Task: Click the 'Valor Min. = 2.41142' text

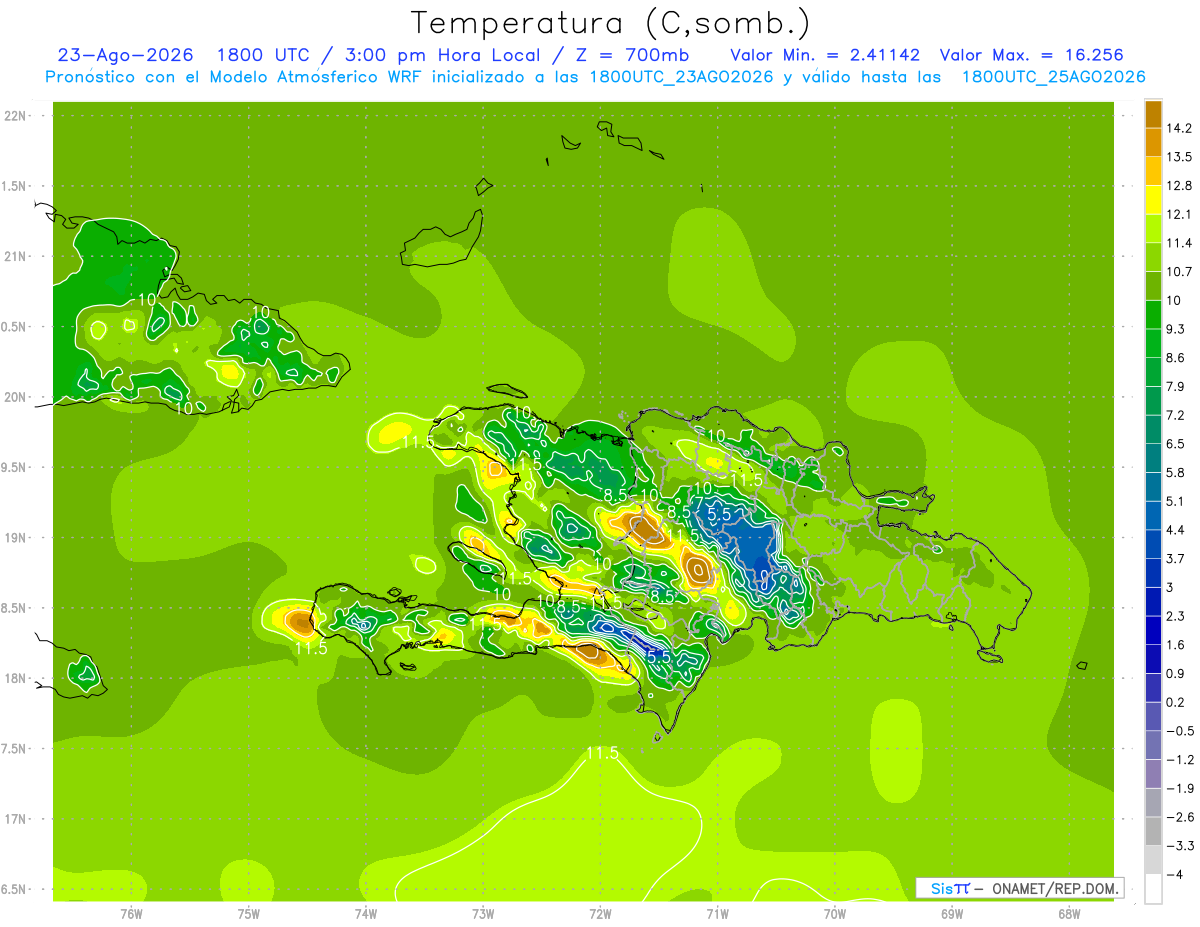Action: 825,55
